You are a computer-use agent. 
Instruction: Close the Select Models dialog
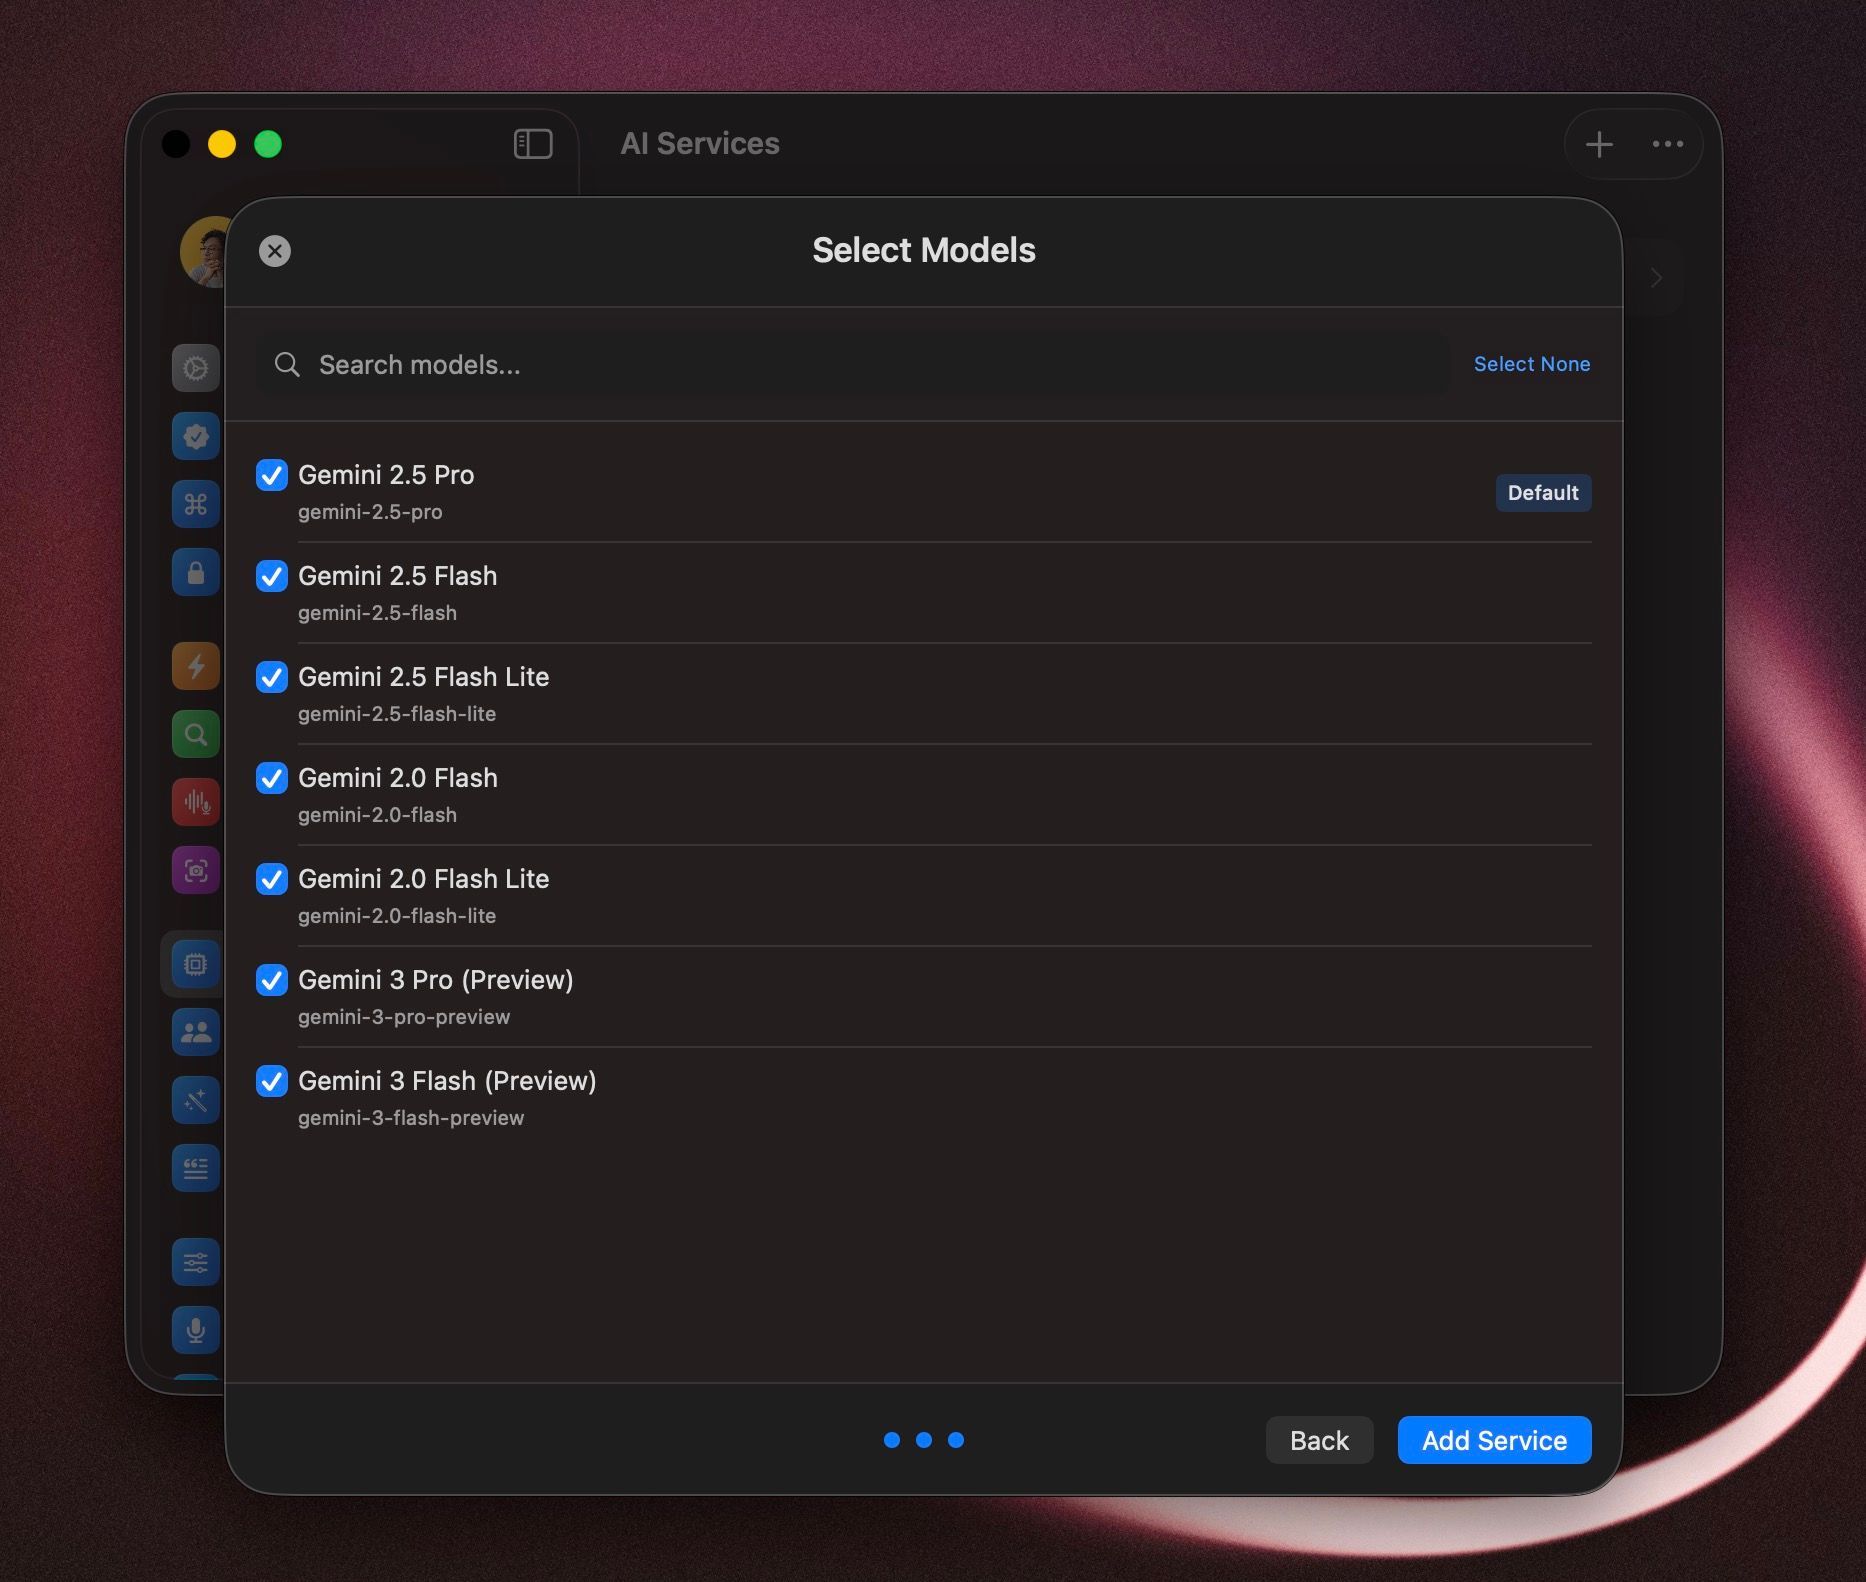point(275,251)
